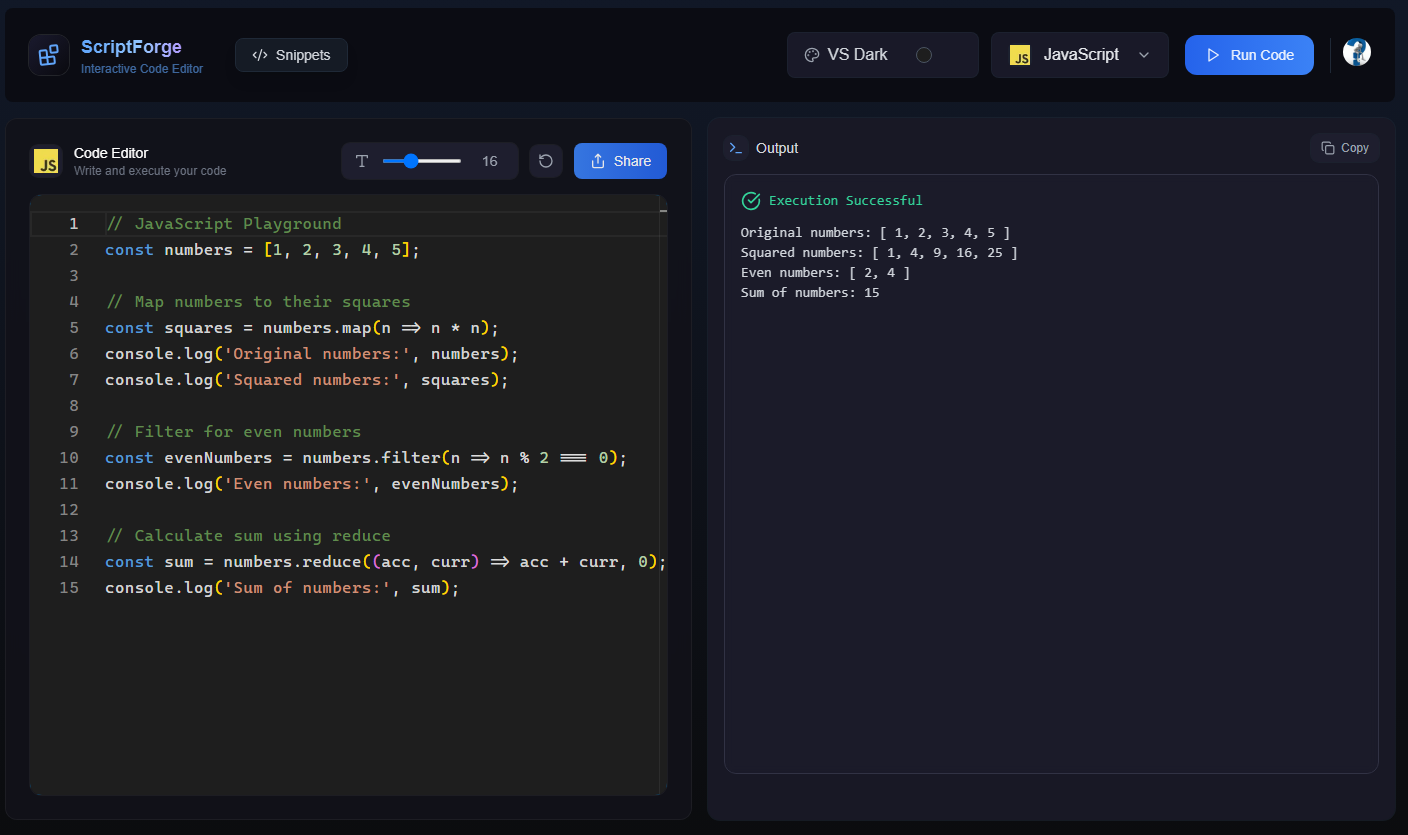This screenshot has height=835, width=1408.
Task: Click output line 'Sum of numbers: 15'
Action: point(810,293)
